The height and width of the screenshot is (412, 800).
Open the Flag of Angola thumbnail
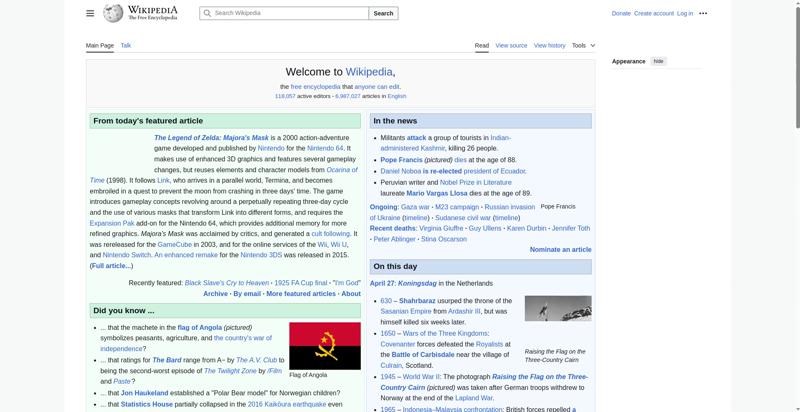(x=325, y=346)
